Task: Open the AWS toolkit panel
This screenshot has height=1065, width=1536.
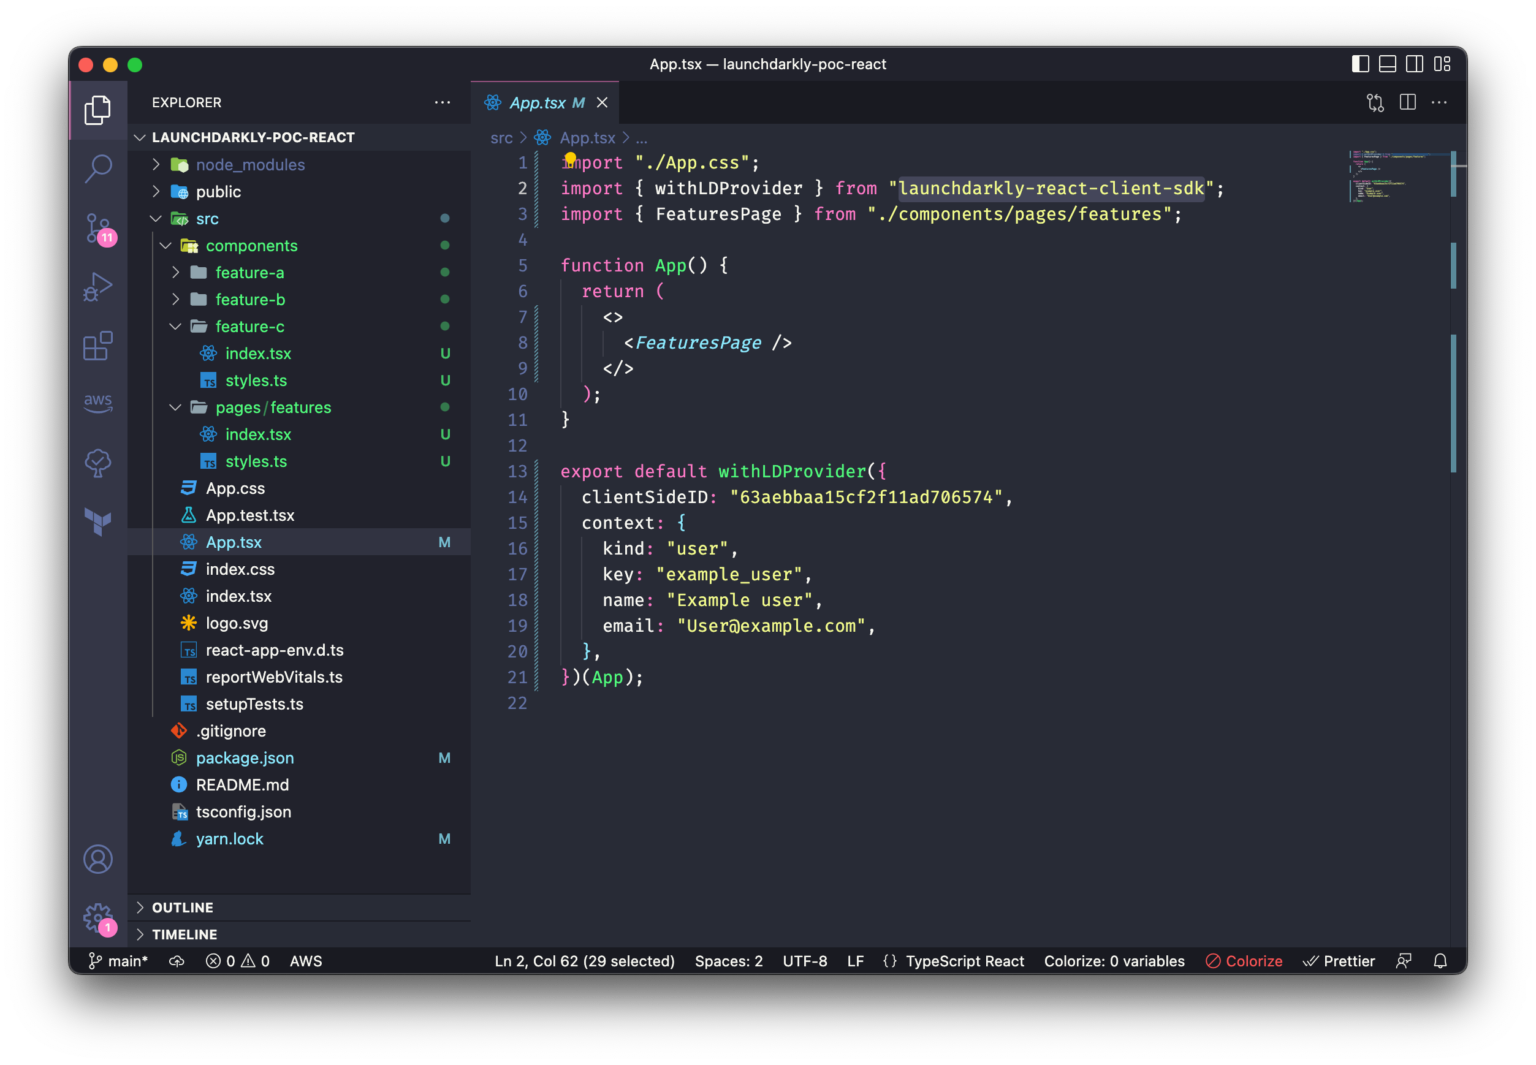Action: click(x=98, y=402)
